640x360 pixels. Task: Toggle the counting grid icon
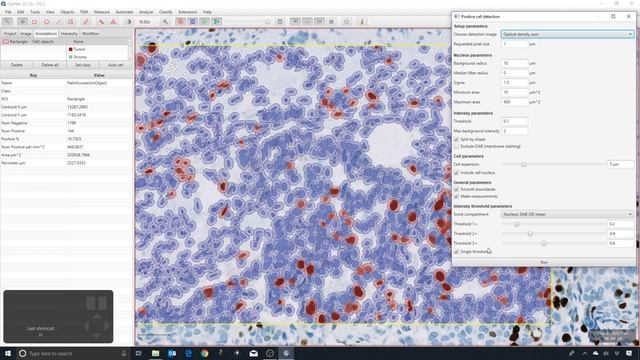point(331,22)
